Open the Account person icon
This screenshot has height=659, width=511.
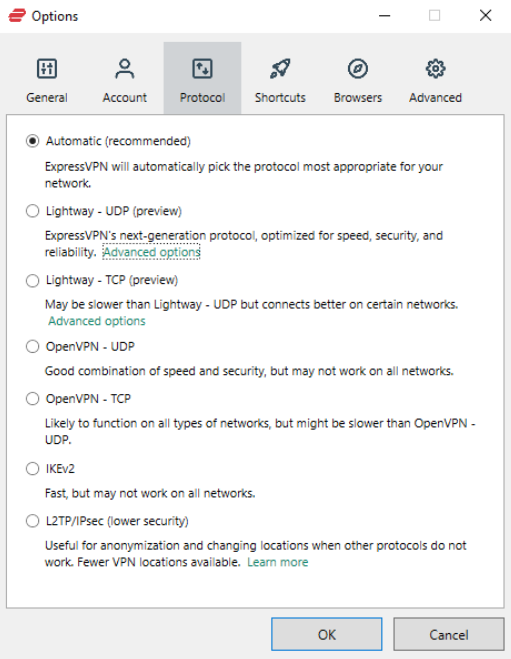tap(124, 69)
